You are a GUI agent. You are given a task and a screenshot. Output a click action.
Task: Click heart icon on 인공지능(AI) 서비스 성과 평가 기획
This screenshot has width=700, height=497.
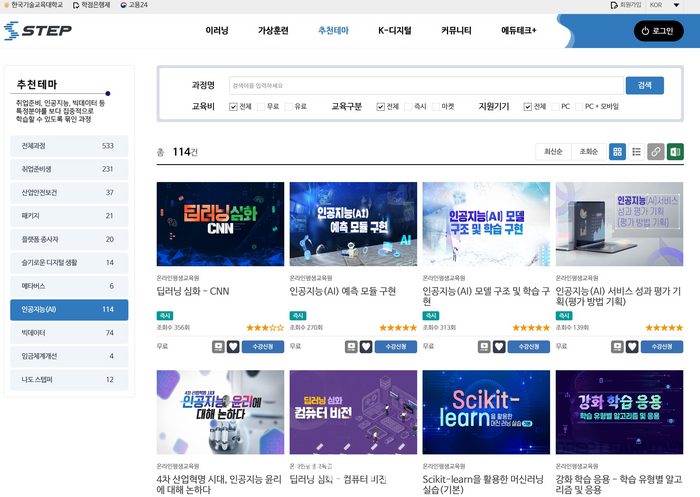coord(632,347)
